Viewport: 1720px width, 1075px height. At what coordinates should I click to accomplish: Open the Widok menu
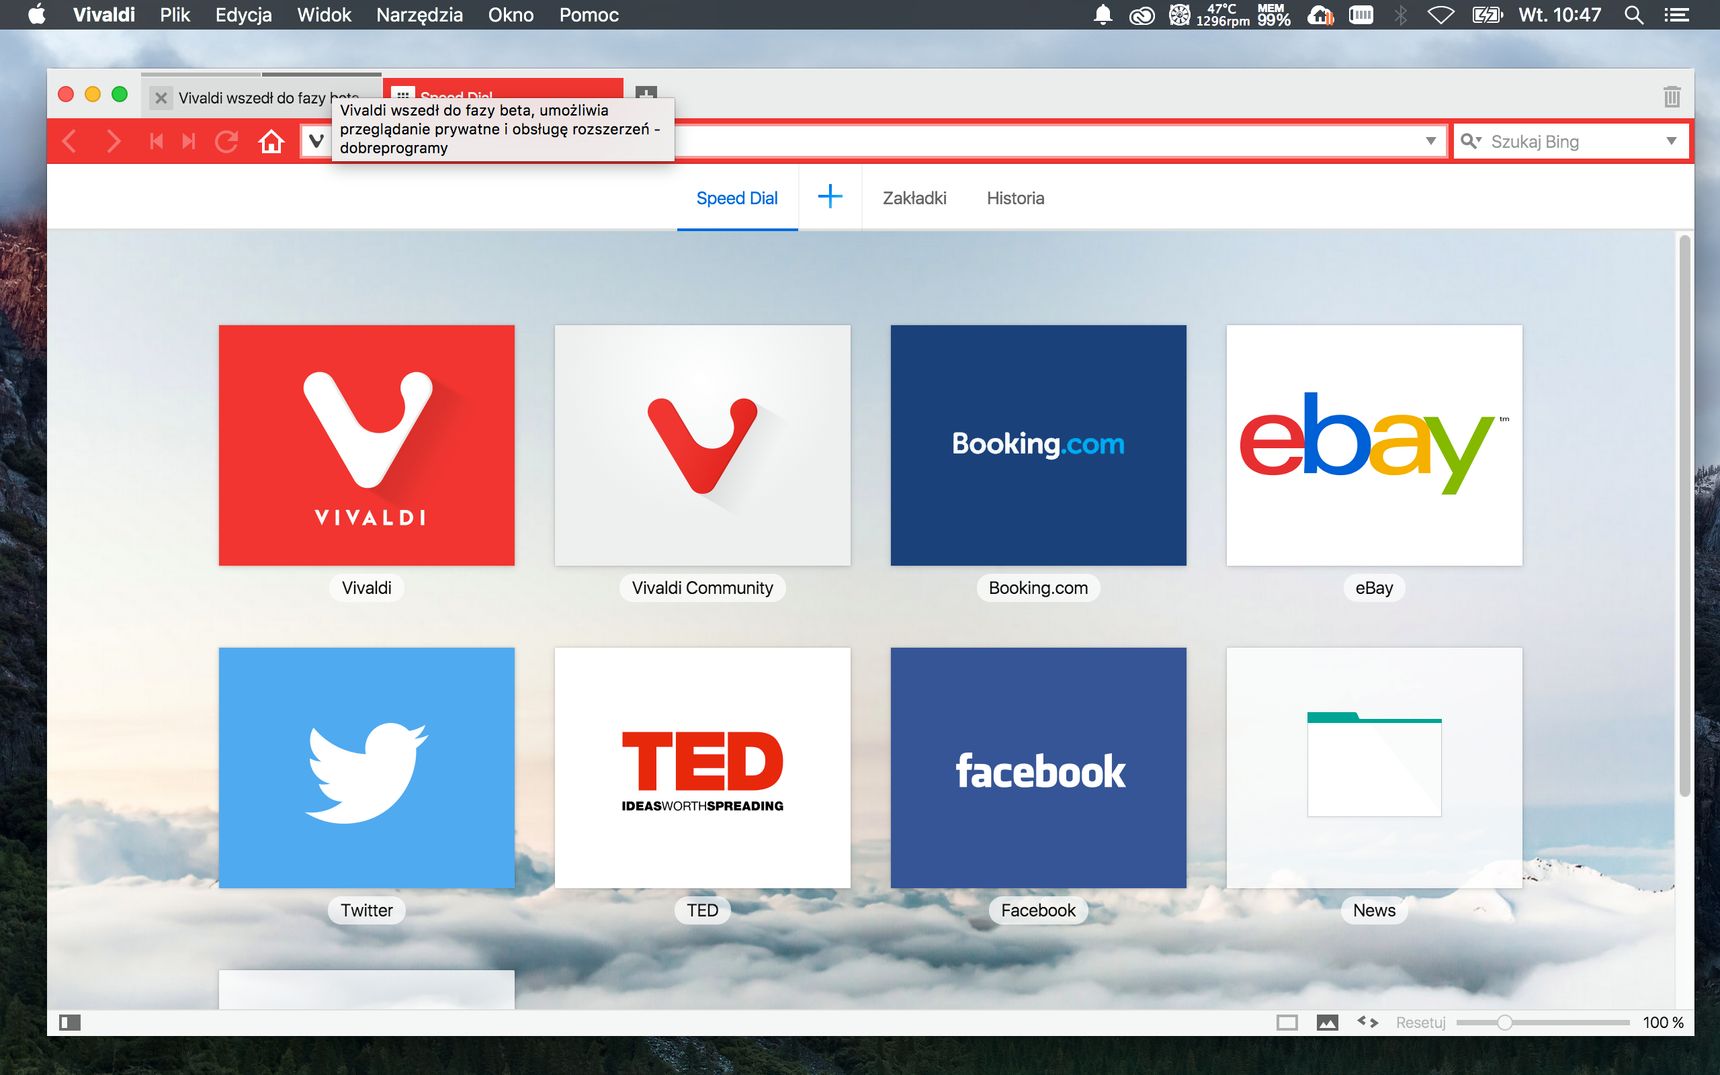click(324, 15)
